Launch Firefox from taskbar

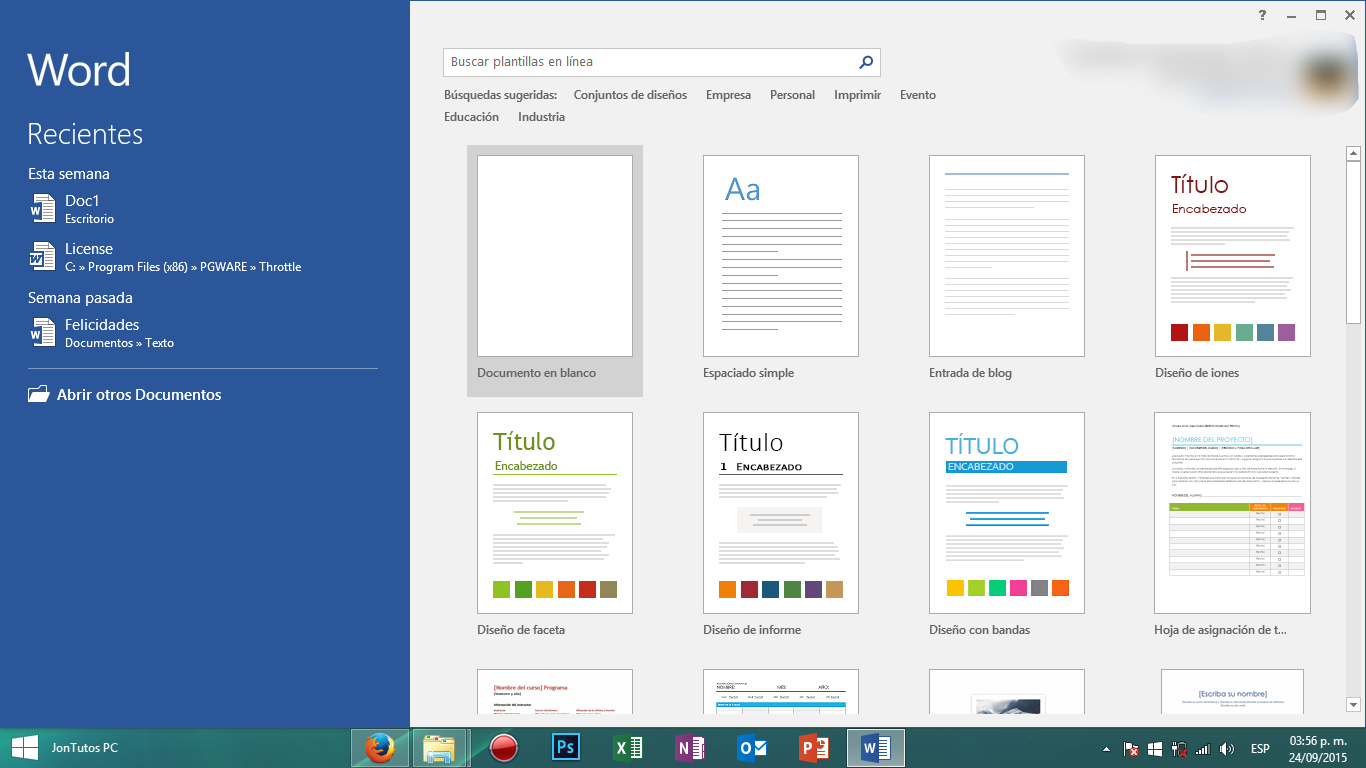379,747
